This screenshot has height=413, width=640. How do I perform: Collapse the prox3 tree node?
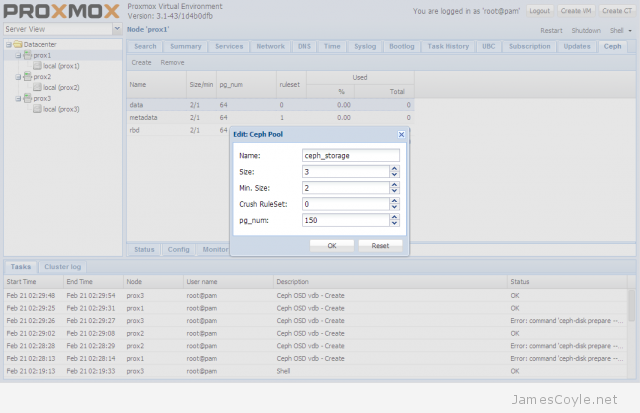(x=17, y=99)
